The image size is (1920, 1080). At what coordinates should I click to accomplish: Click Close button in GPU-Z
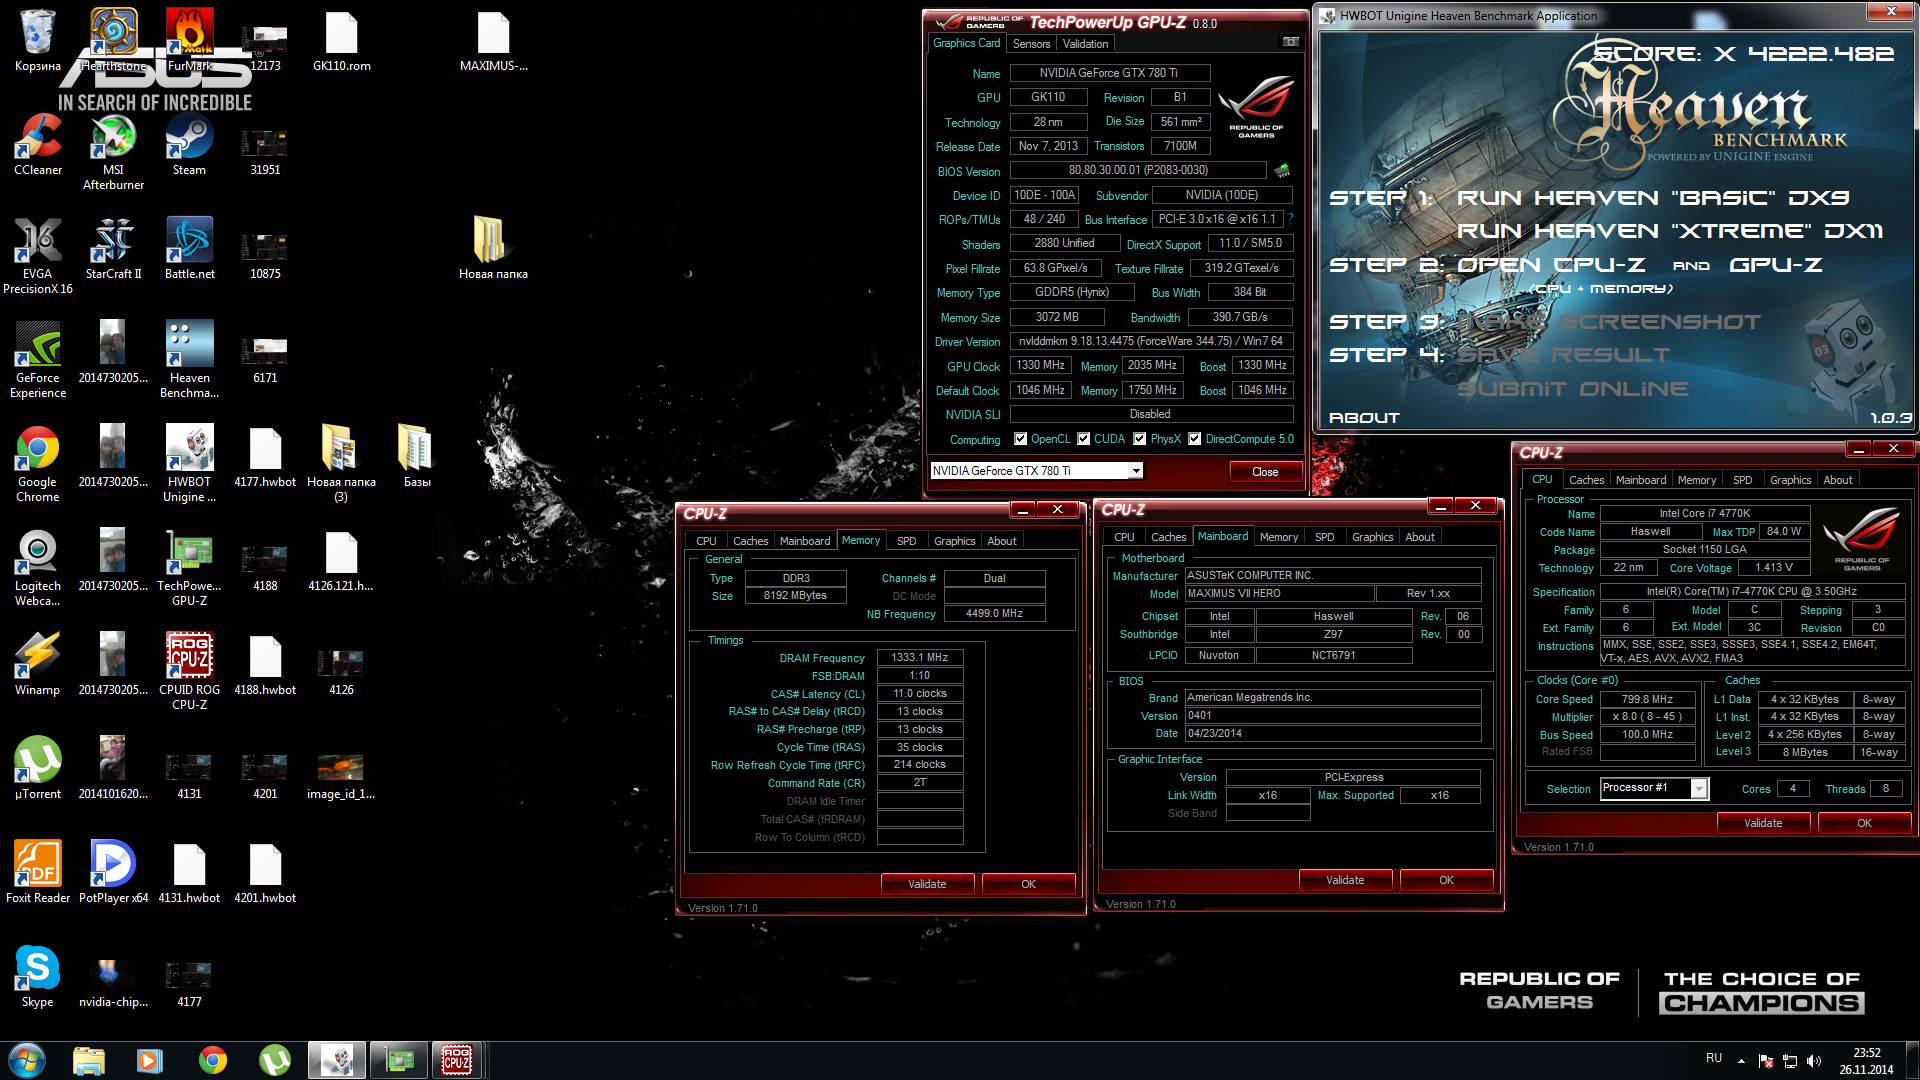(1265, 472)
